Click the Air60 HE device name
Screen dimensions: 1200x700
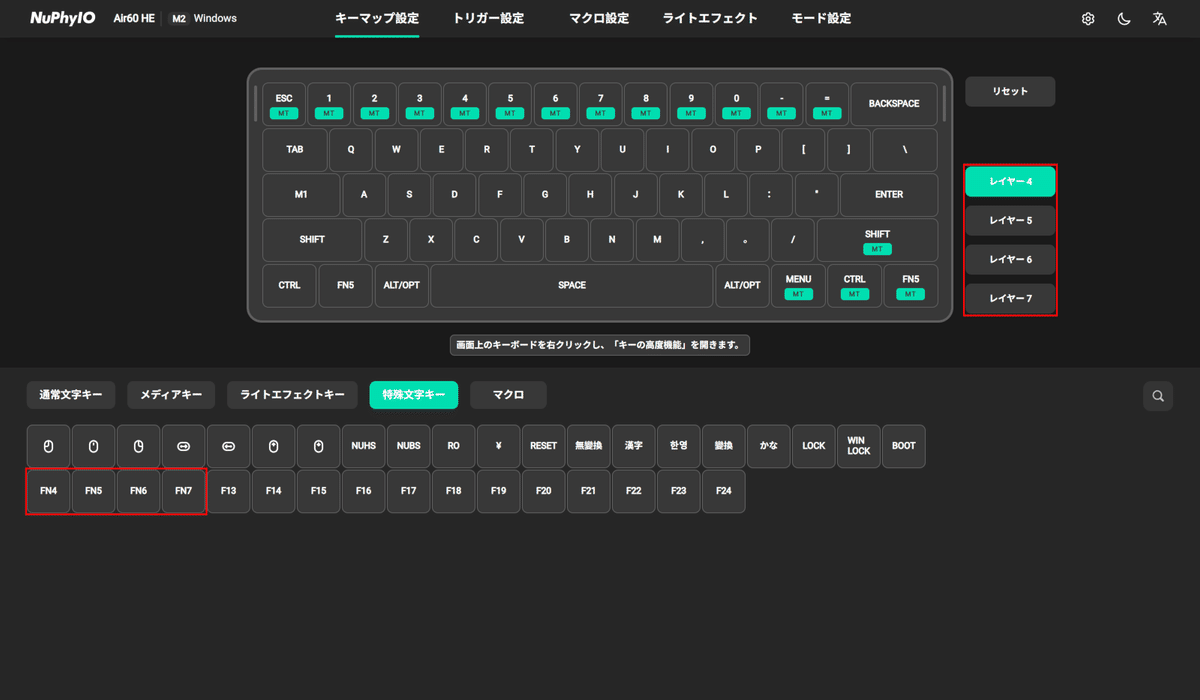[x=133, y=18]
